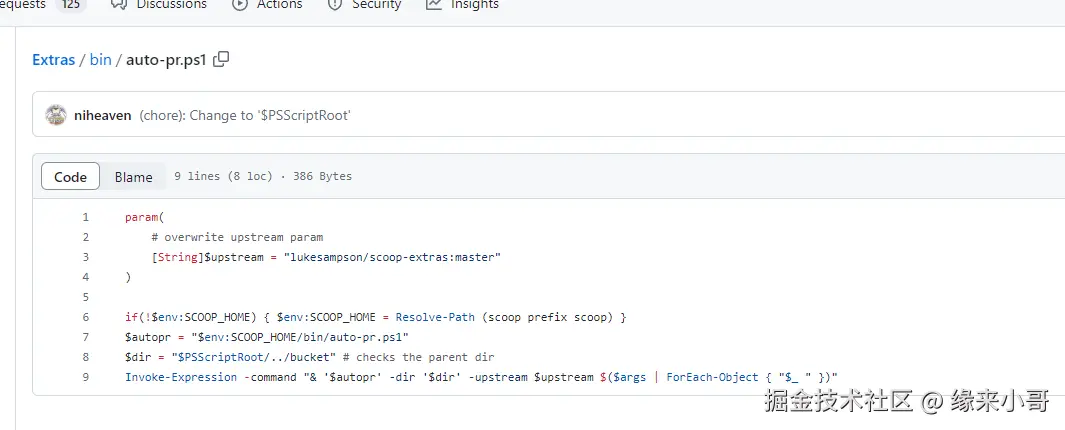Select line number 6
Viewport: 1065px width, 430px height.
point(86,317)
